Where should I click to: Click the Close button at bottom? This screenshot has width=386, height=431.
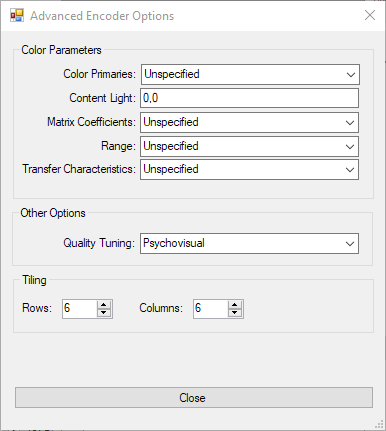(x=194, y=397)
